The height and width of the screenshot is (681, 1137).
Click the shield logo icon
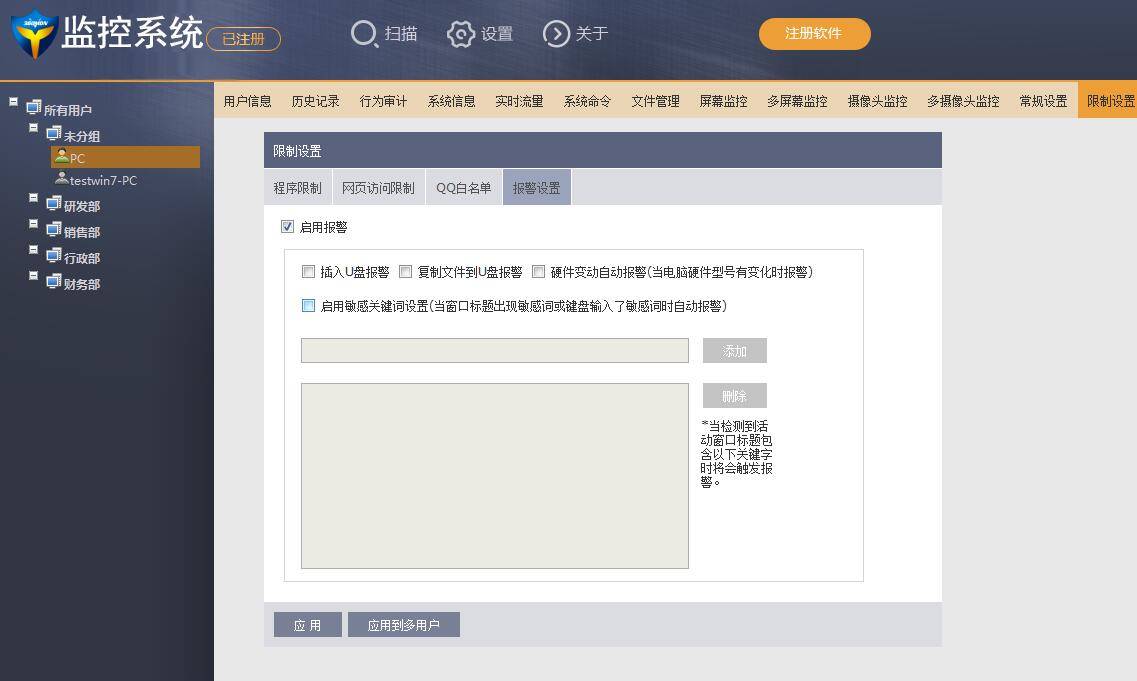point(34,34)
